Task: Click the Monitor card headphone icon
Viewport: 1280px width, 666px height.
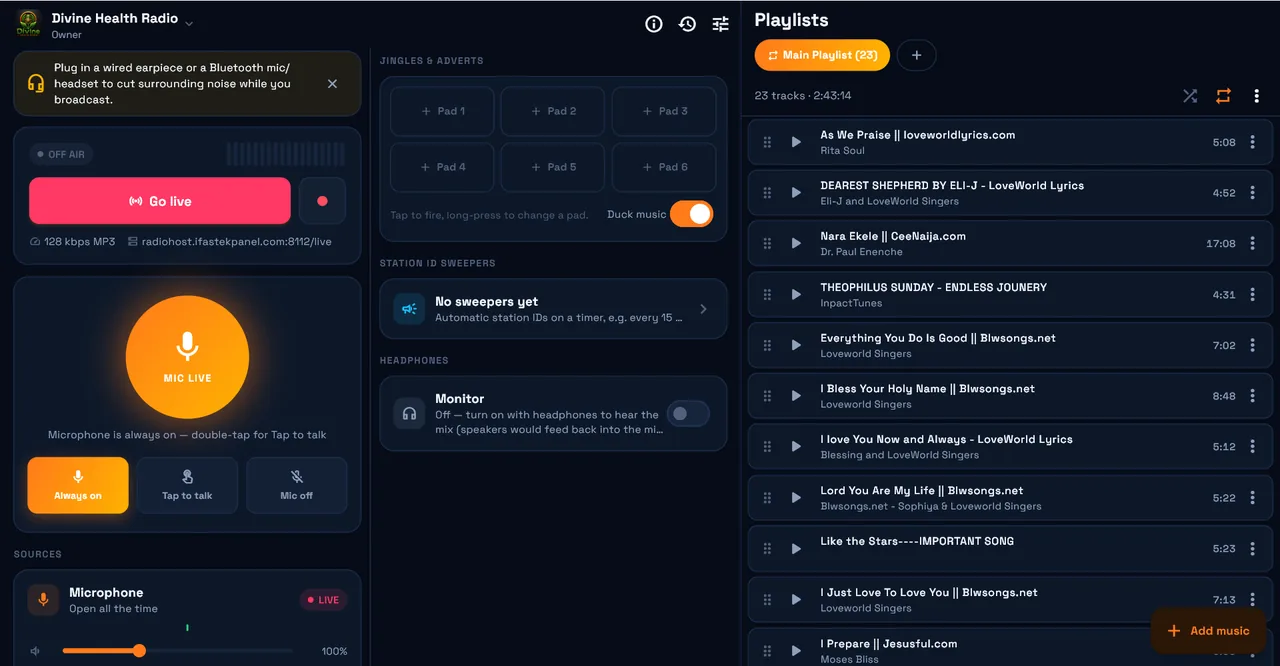Action: (409, 413)
